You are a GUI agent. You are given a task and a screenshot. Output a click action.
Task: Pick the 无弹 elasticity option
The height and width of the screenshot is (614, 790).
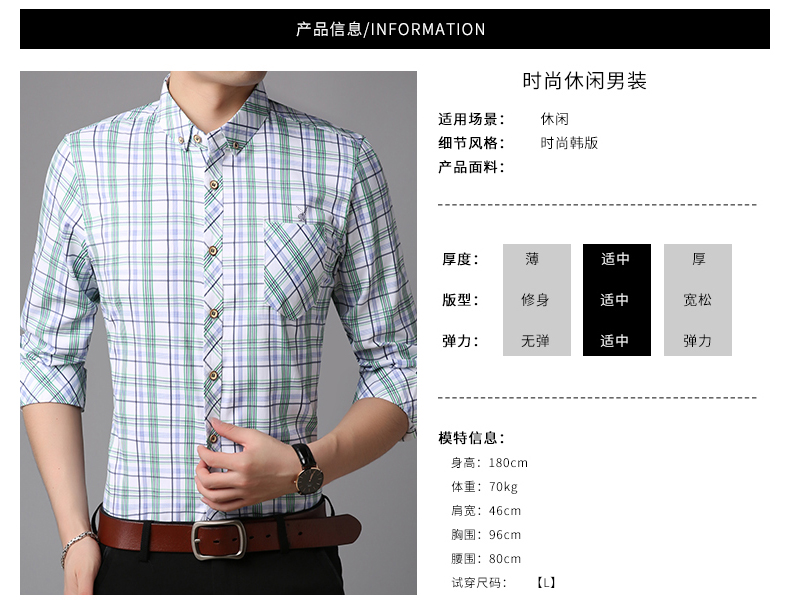(535, 341)
